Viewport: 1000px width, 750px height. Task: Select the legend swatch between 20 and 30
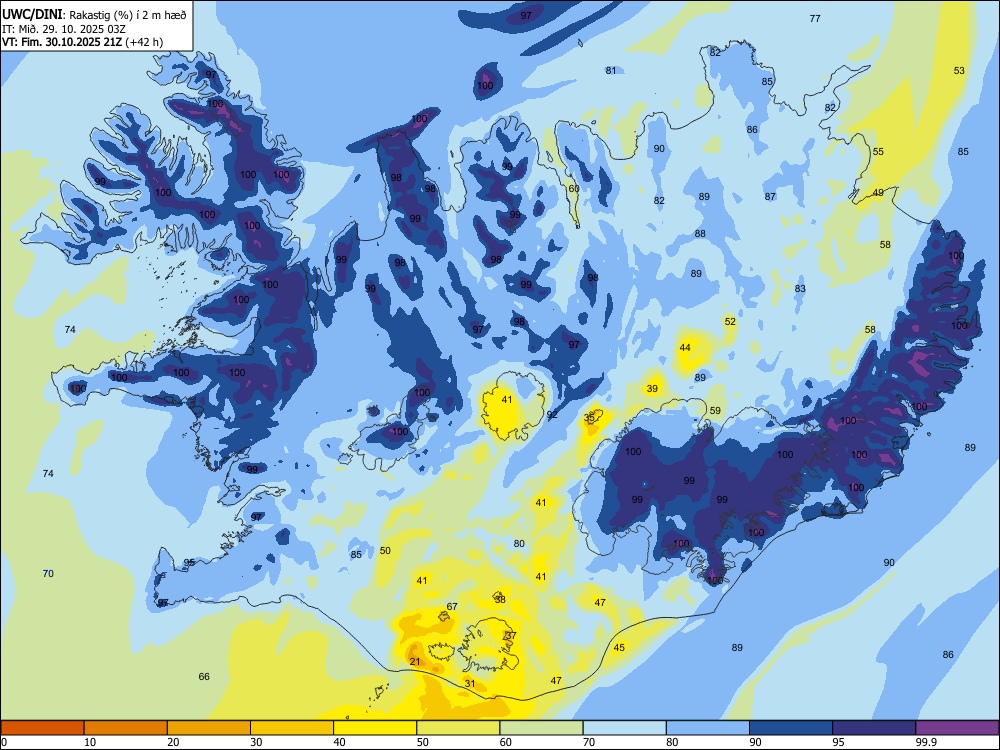click(x=209, y=728)
